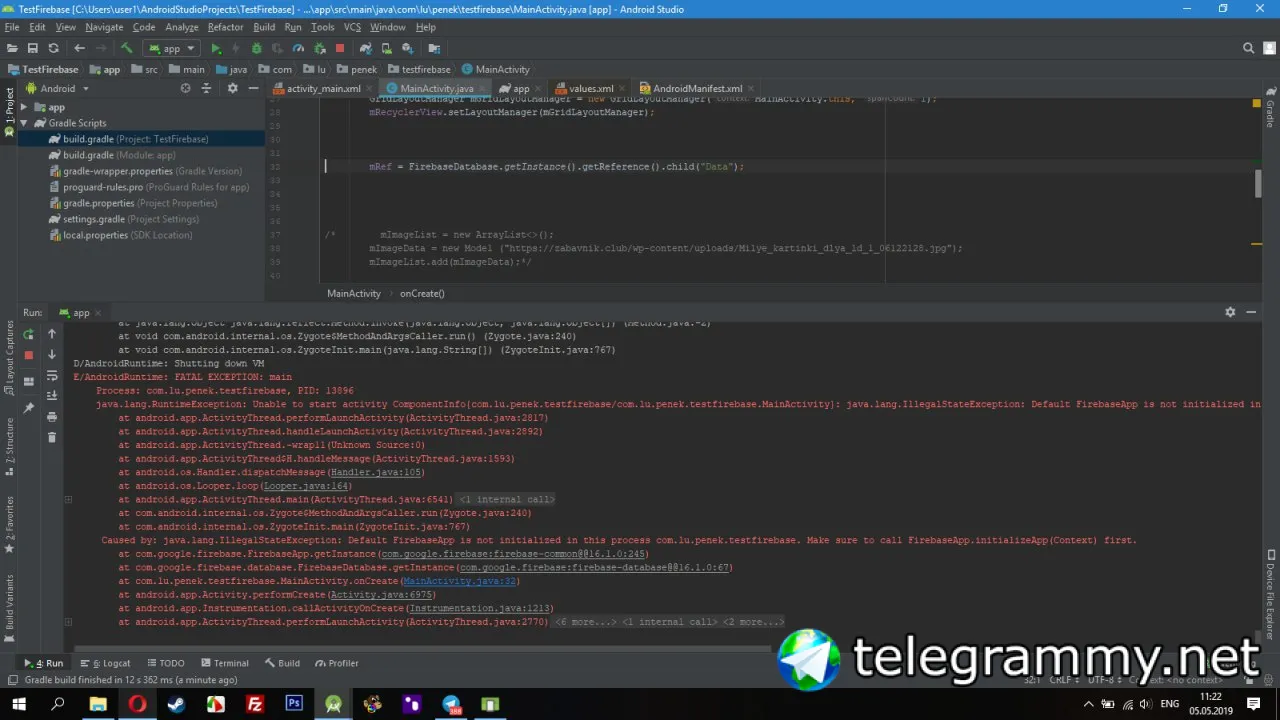Open the app run configuration dropdown
1280x720 pixels.
point(172,48)
